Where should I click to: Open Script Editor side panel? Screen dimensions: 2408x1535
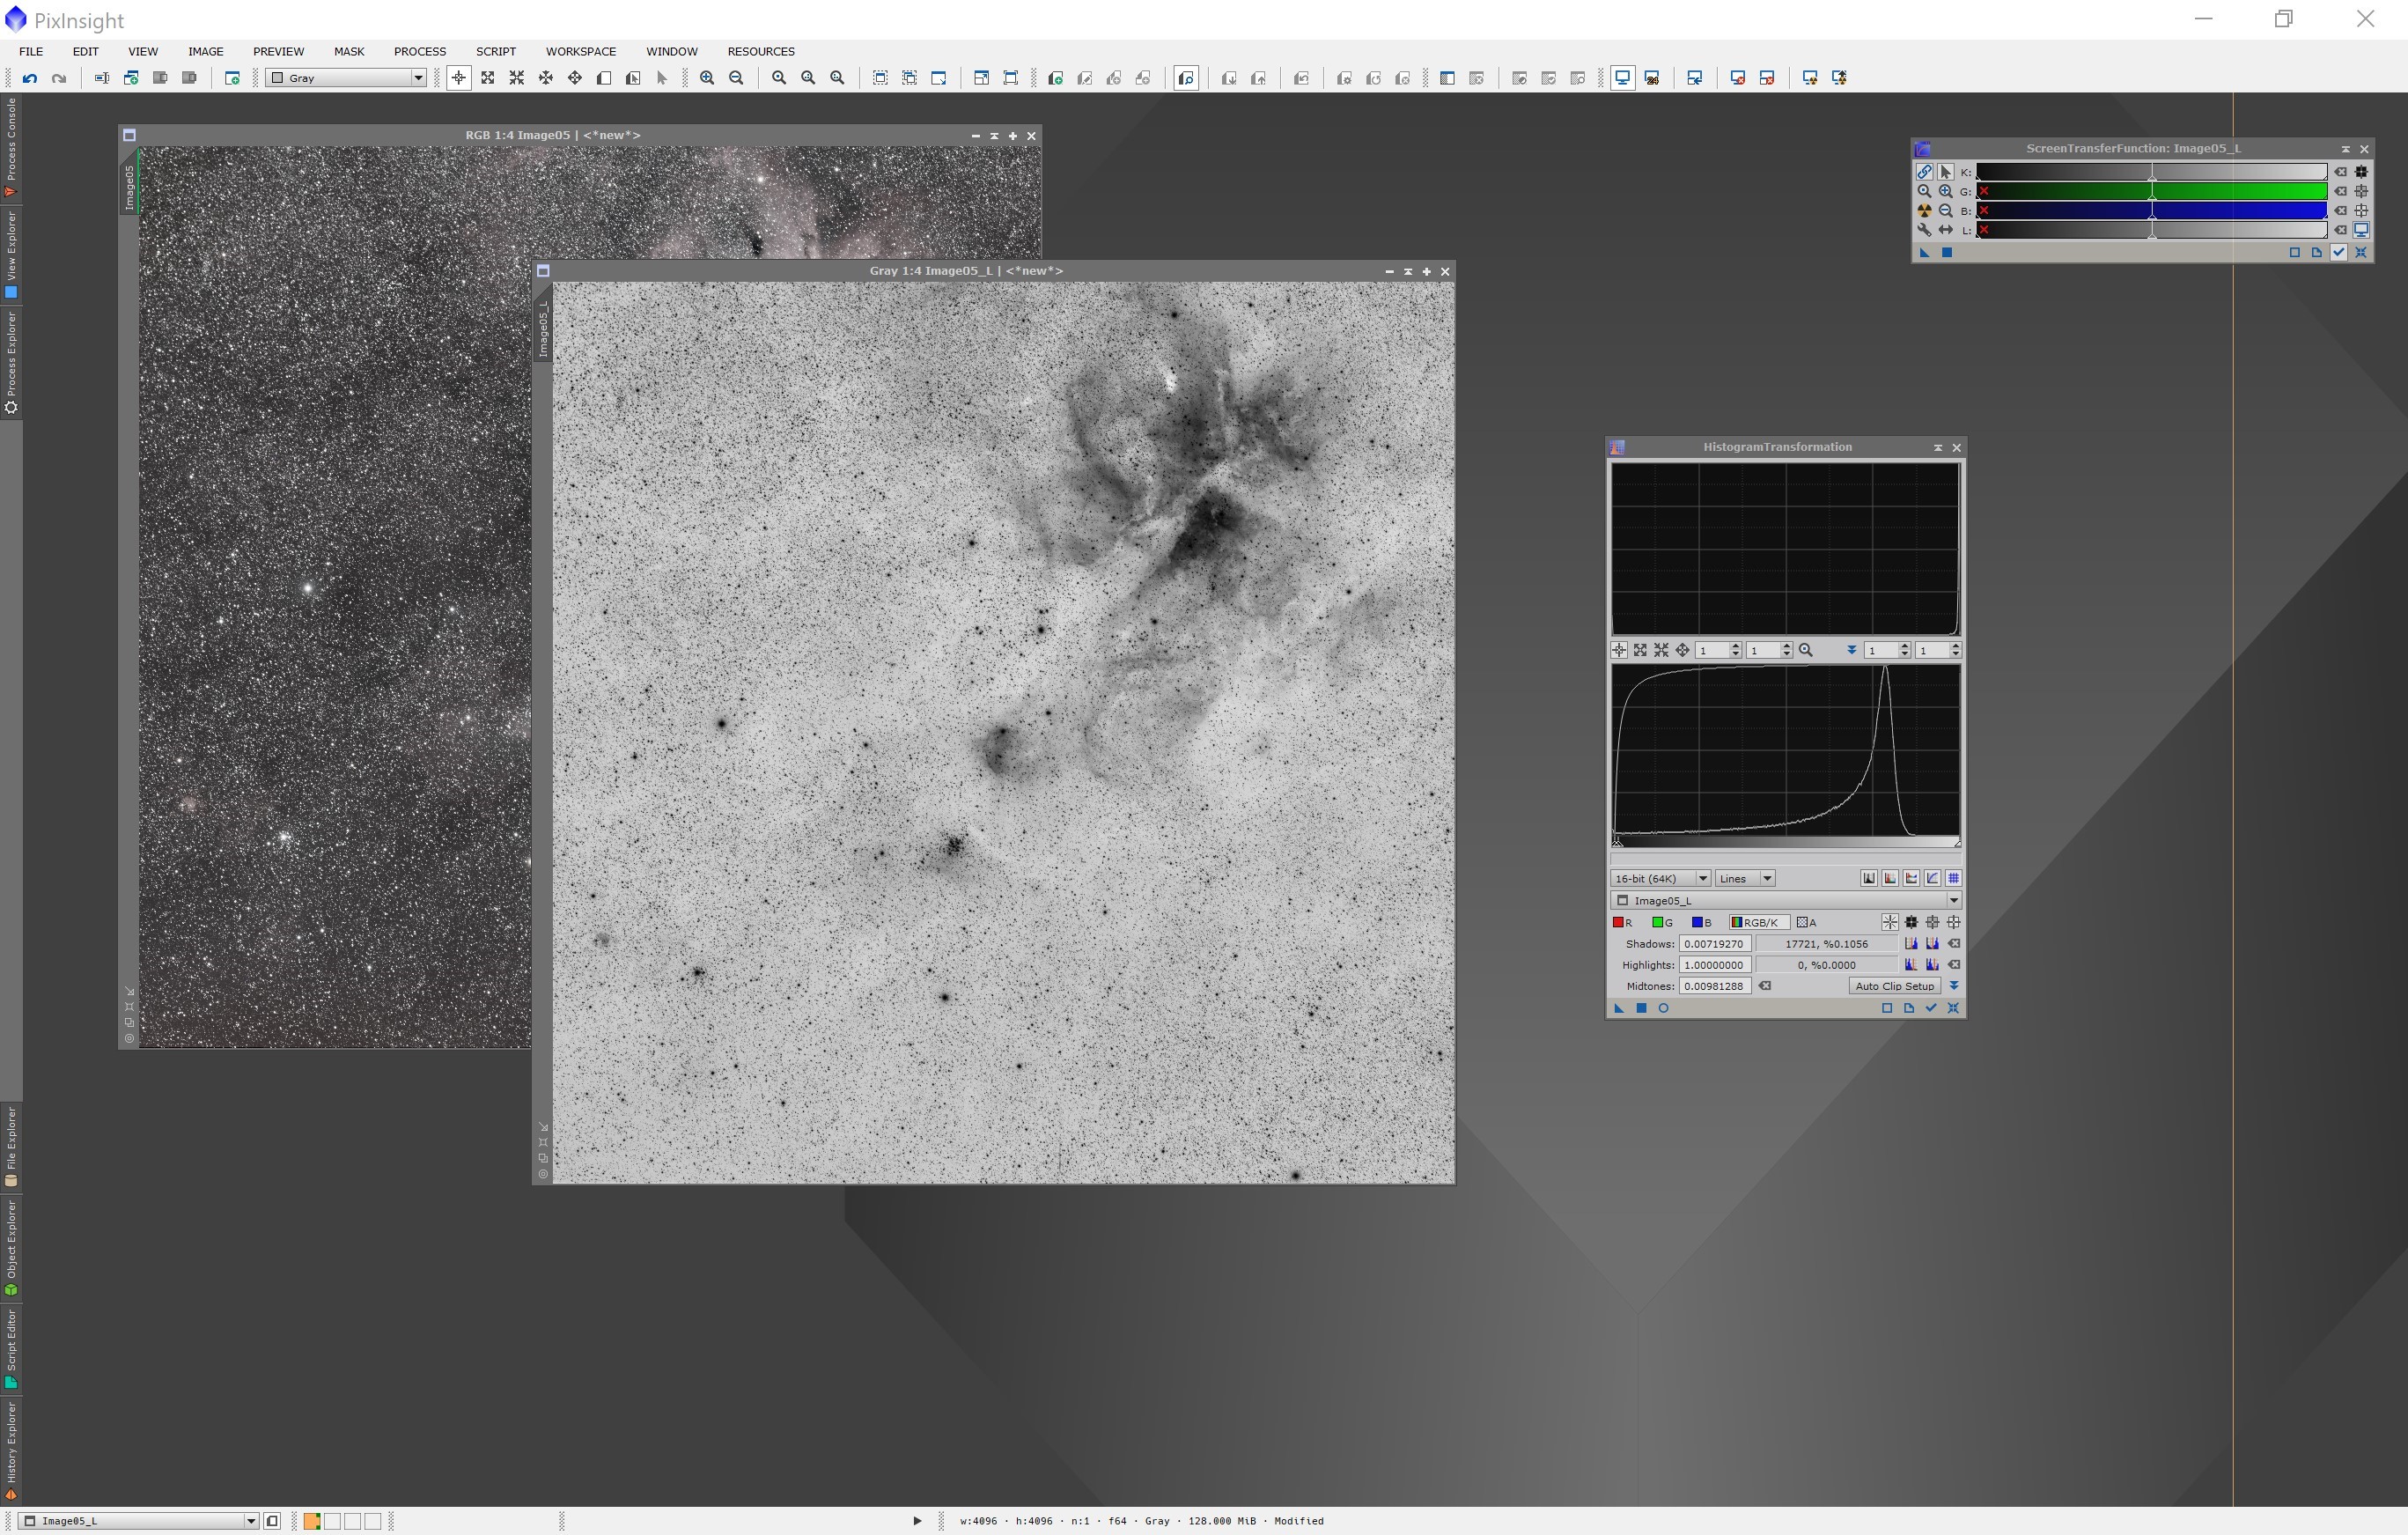[11, 1350]
